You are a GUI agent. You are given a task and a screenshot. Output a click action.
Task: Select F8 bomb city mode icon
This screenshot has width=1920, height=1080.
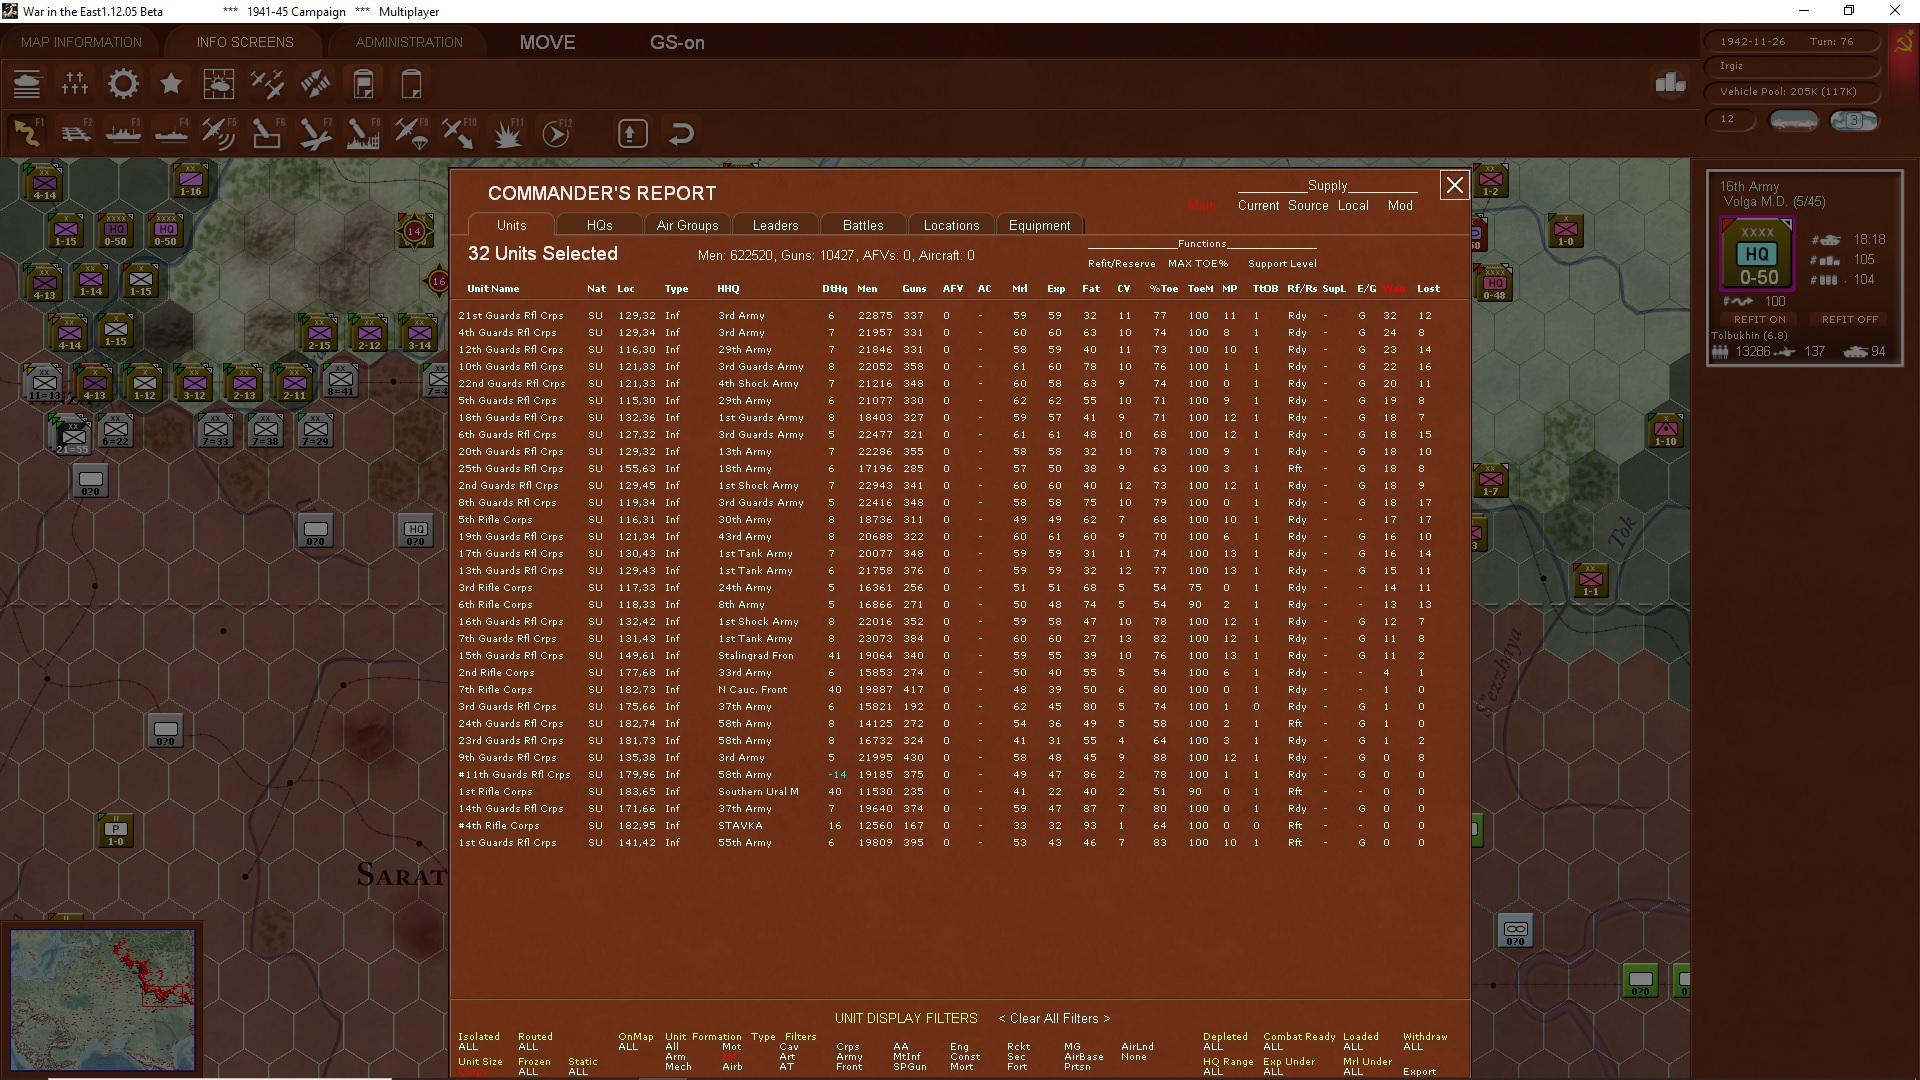pos(363,133)
